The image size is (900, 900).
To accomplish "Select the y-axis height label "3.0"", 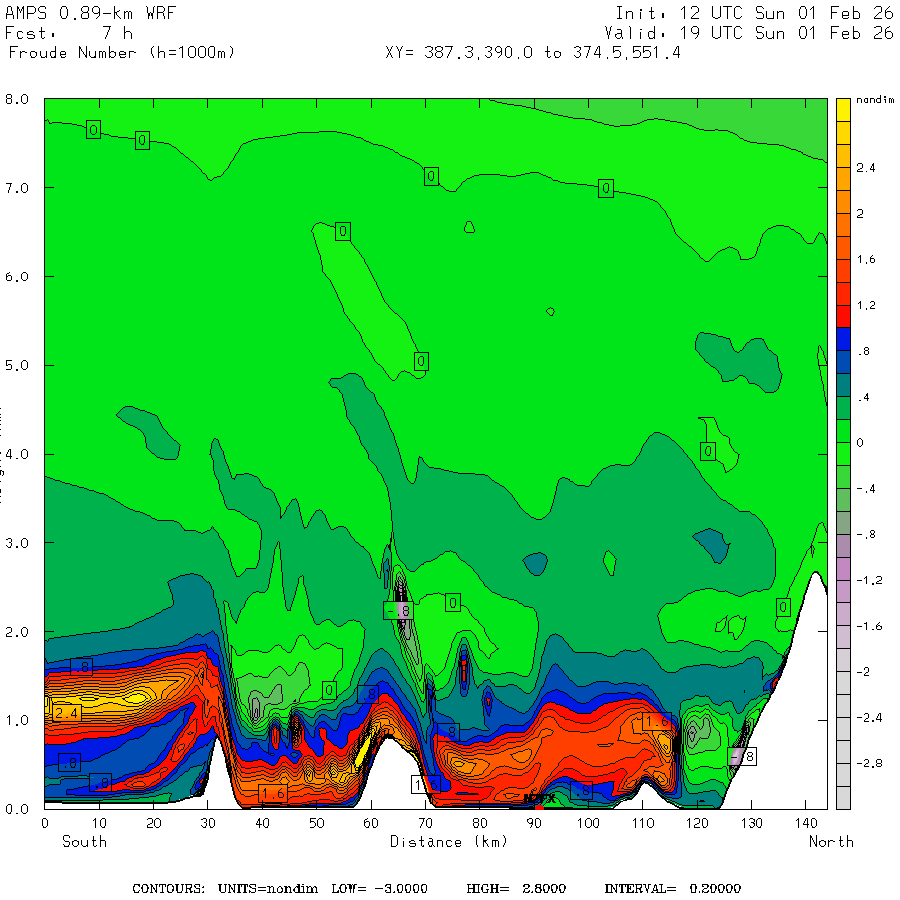I will click(x=17, y=543).
